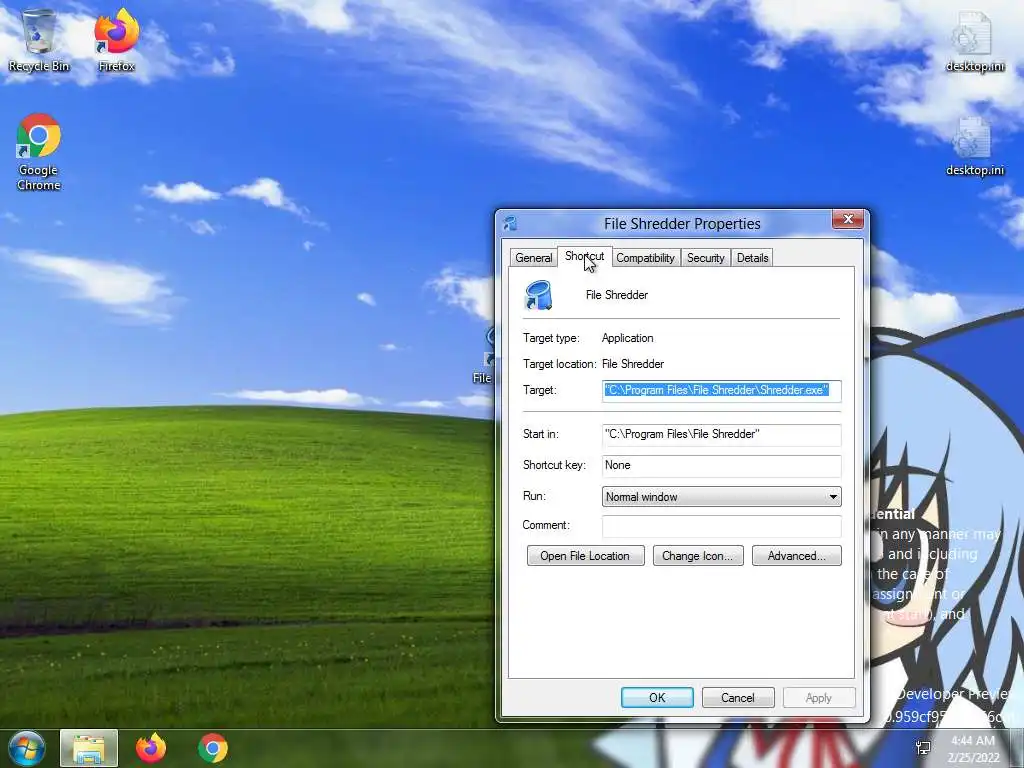Focus the Shortcut key field
This screenshot has height=768, width=1024.
tap(721, 466)
